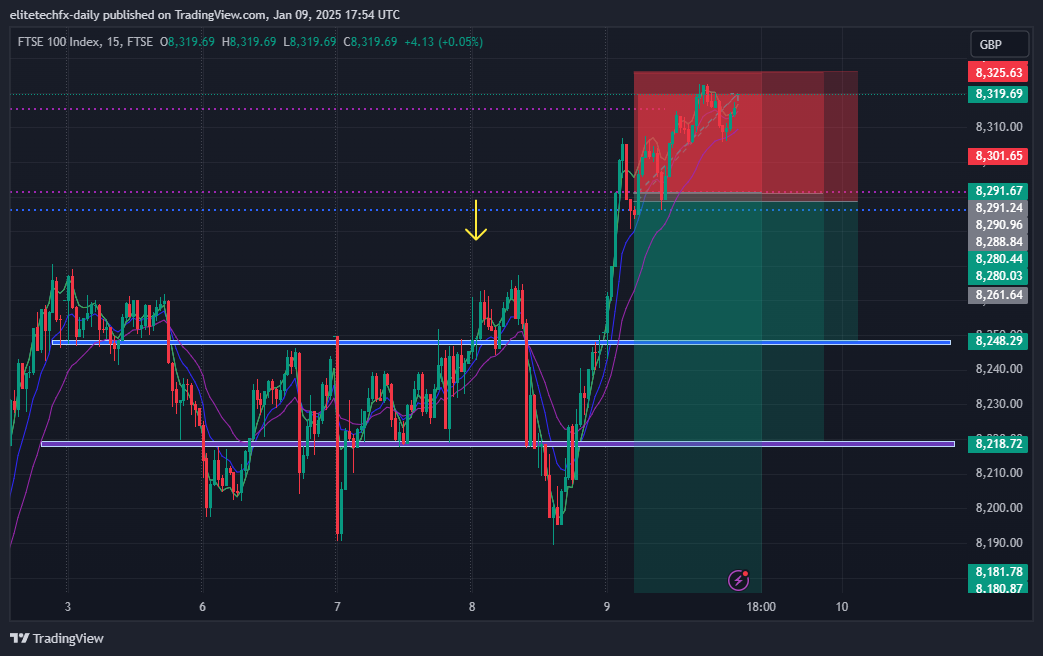The image size is (1043, 656).
Task: Click the 8,310.00 price scale value
Action: pos(999,126)
